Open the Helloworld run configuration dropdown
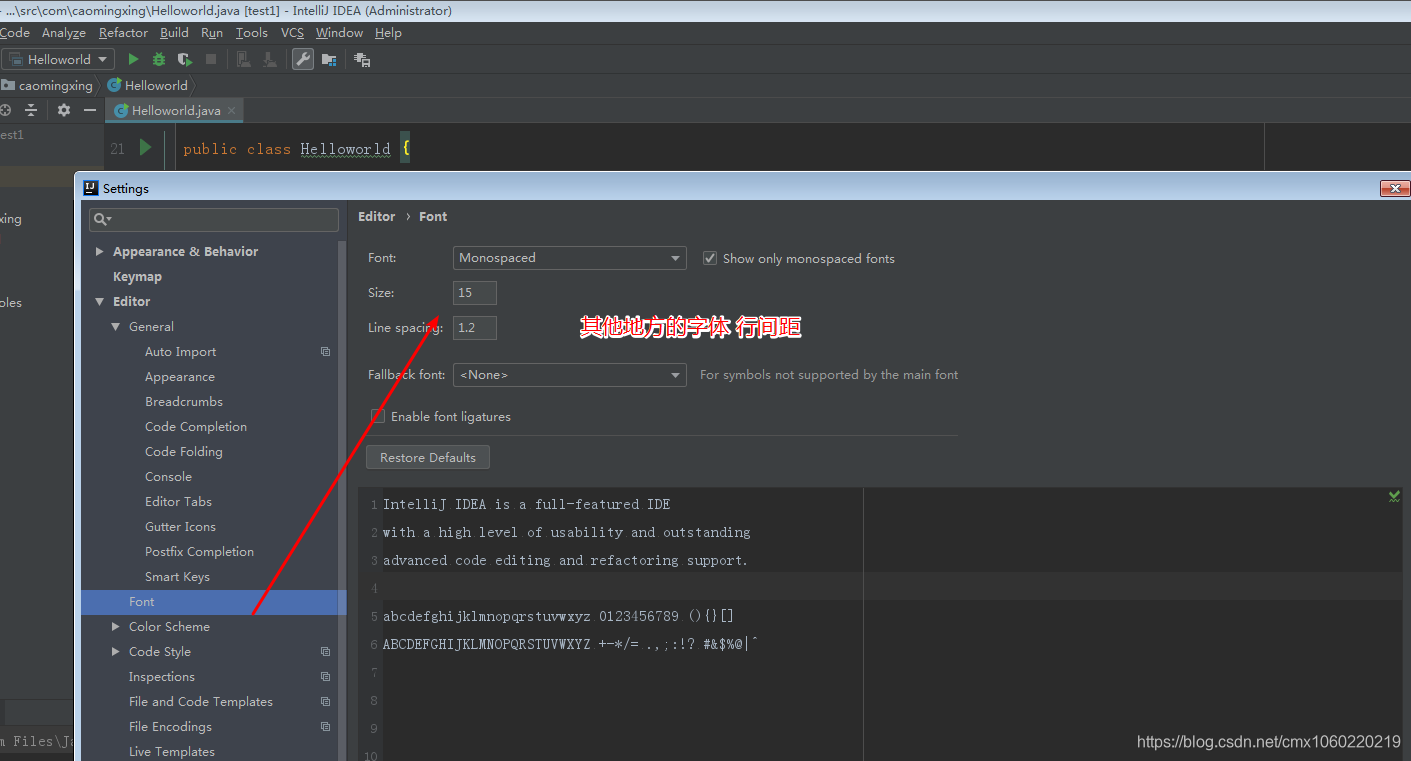The height and width of the screenshot is (761, 1411). [59, 60]
